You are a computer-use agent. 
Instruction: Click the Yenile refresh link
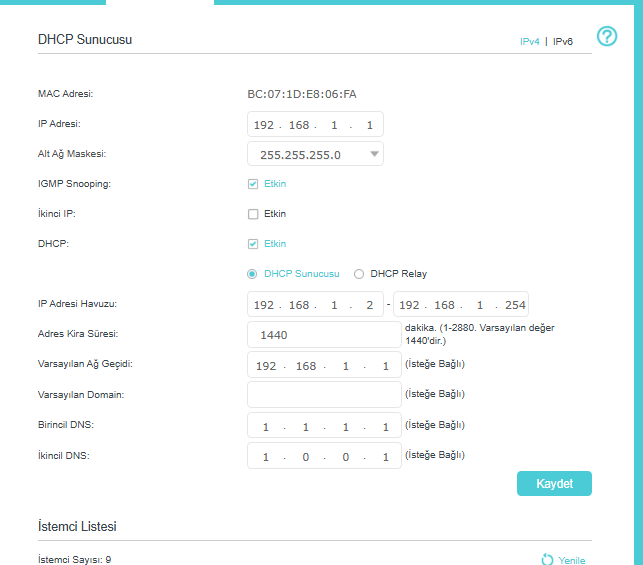click(572, 560)
